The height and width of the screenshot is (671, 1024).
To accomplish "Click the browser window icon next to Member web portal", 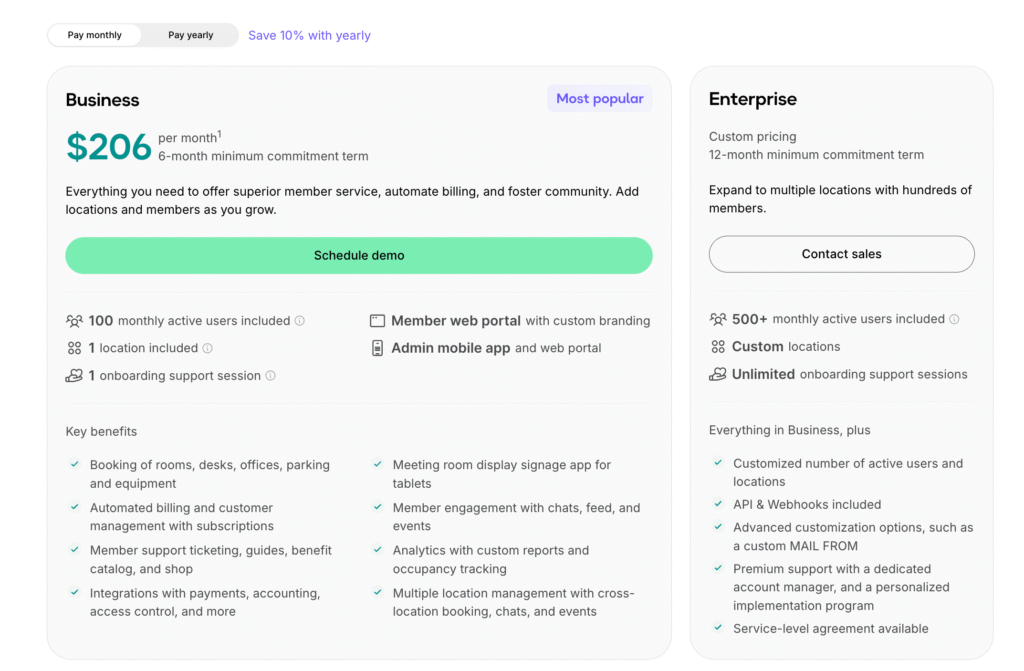I will 378,321.
